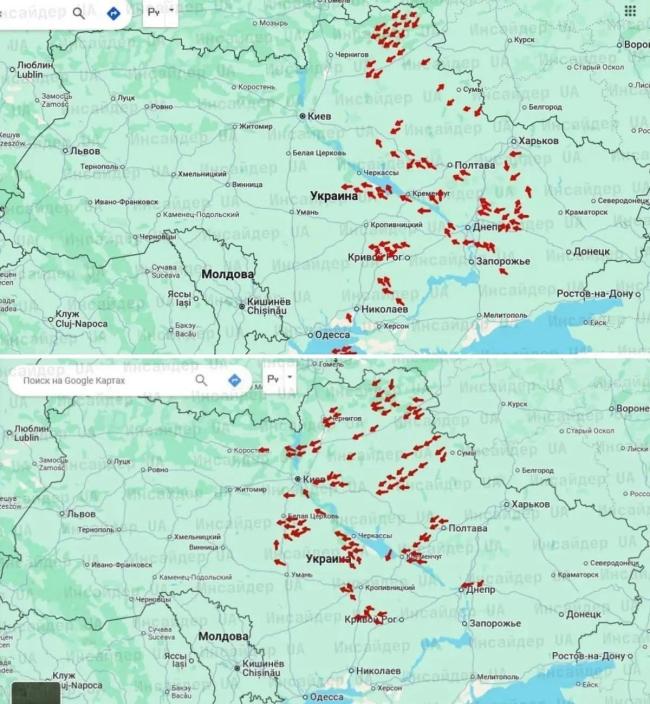This screenshot has height=704, width=650.
Task: Open the dark layers thumbnail in lower map corner
Action: [x=35, y=693]
